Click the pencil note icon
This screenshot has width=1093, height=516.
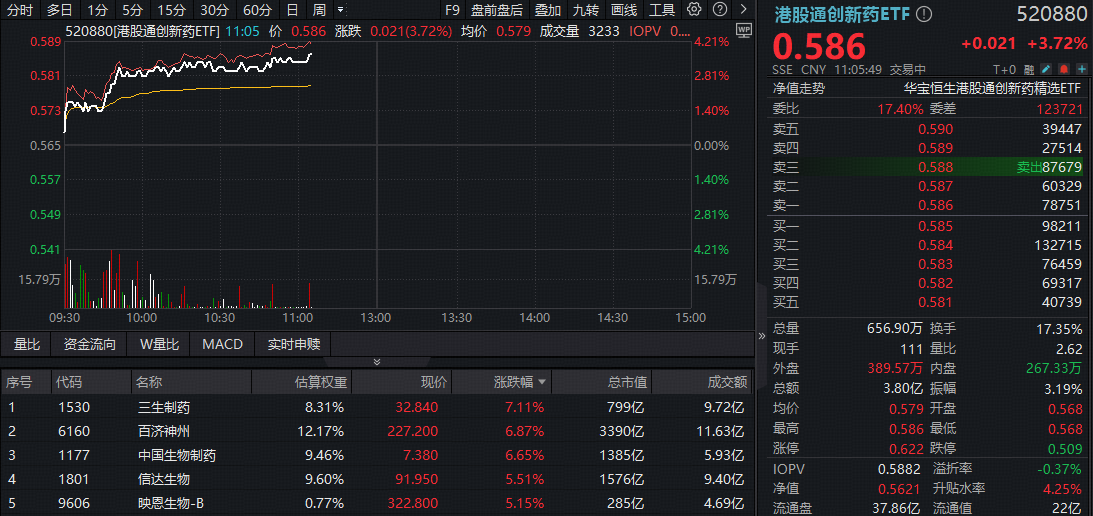pos(1046,70)
